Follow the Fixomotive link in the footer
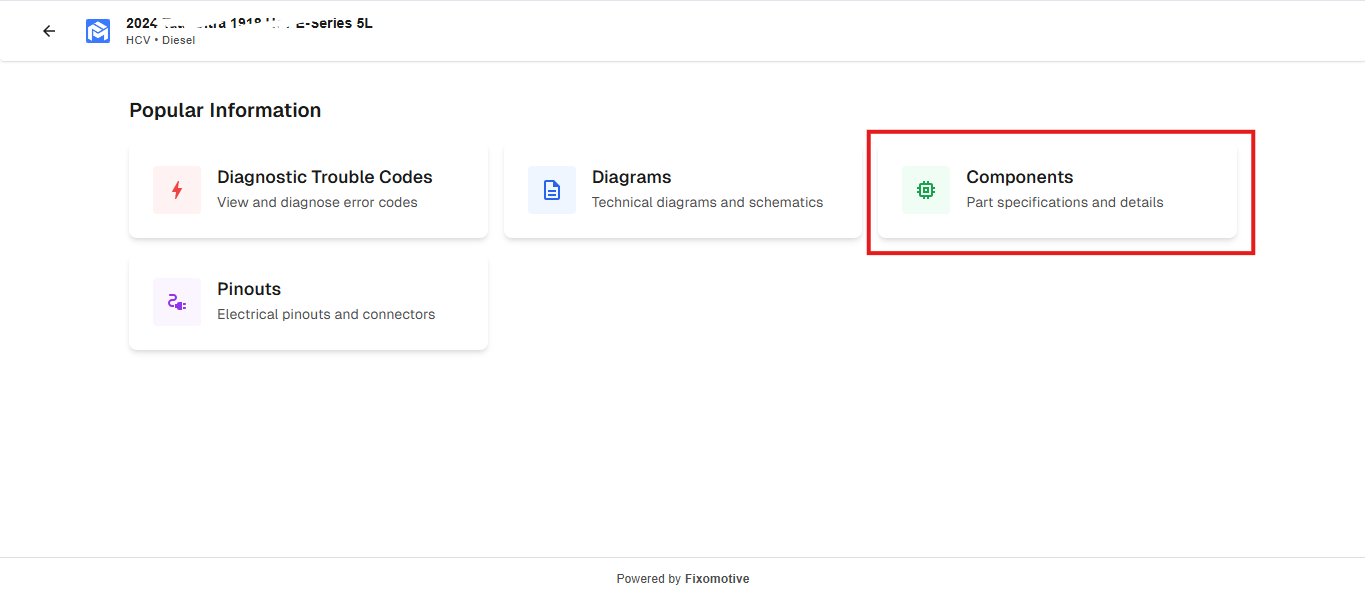The height and width of the screenshot is (600, 1365). click(717, 578)
